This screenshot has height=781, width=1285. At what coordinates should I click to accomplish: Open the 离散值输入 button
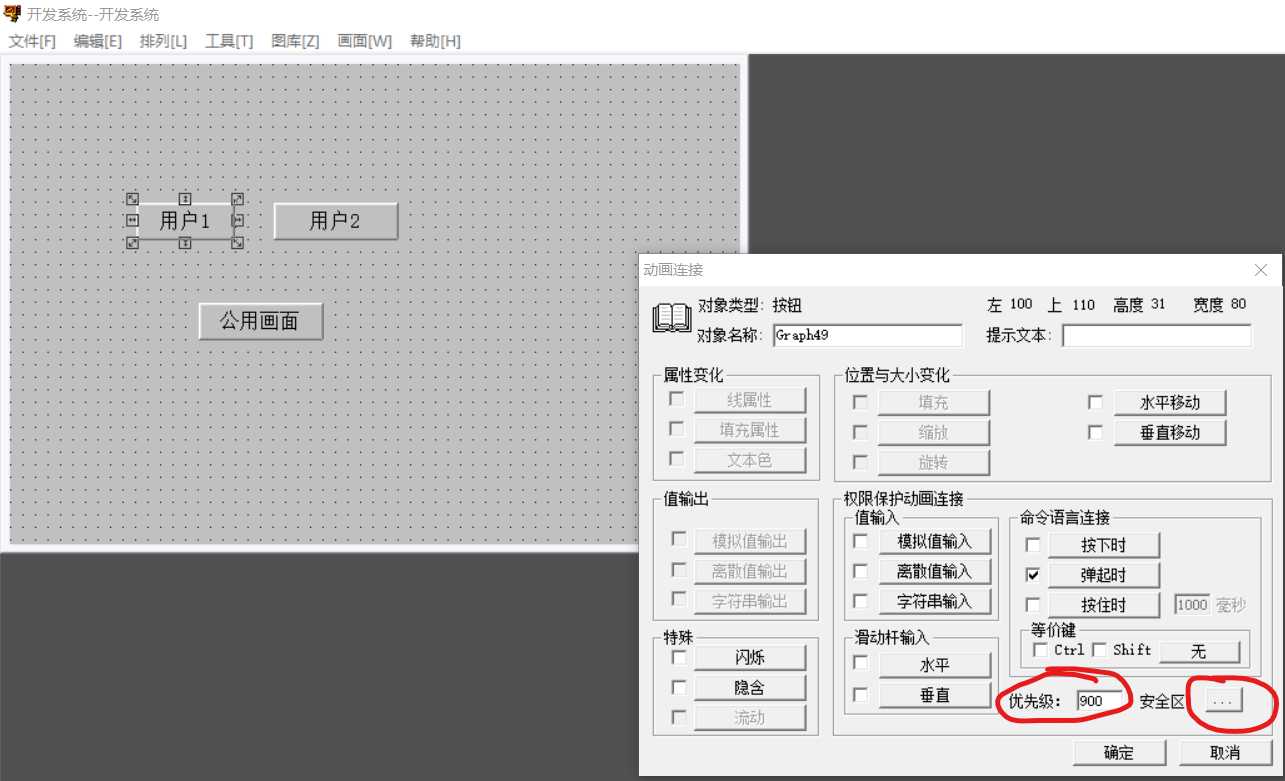click(935, 571)
